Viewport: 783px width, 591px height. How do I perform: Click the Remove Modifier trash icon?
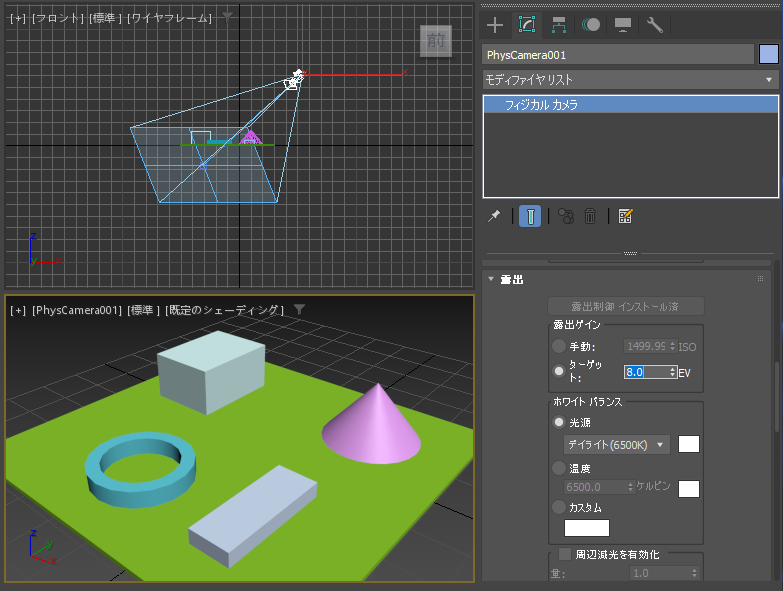click(590, 216)
